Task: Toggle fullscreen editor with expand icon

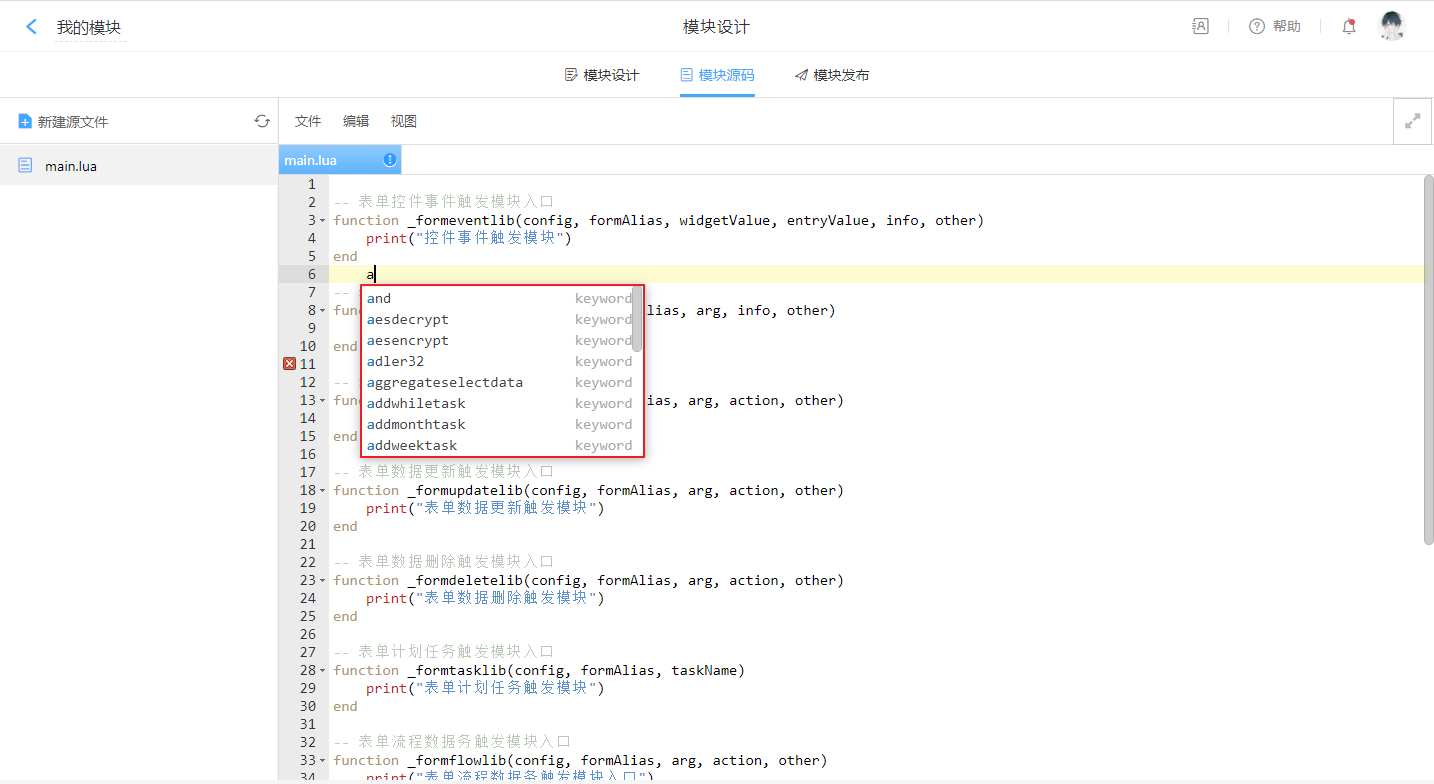Action: click(x=1412, y=121)
